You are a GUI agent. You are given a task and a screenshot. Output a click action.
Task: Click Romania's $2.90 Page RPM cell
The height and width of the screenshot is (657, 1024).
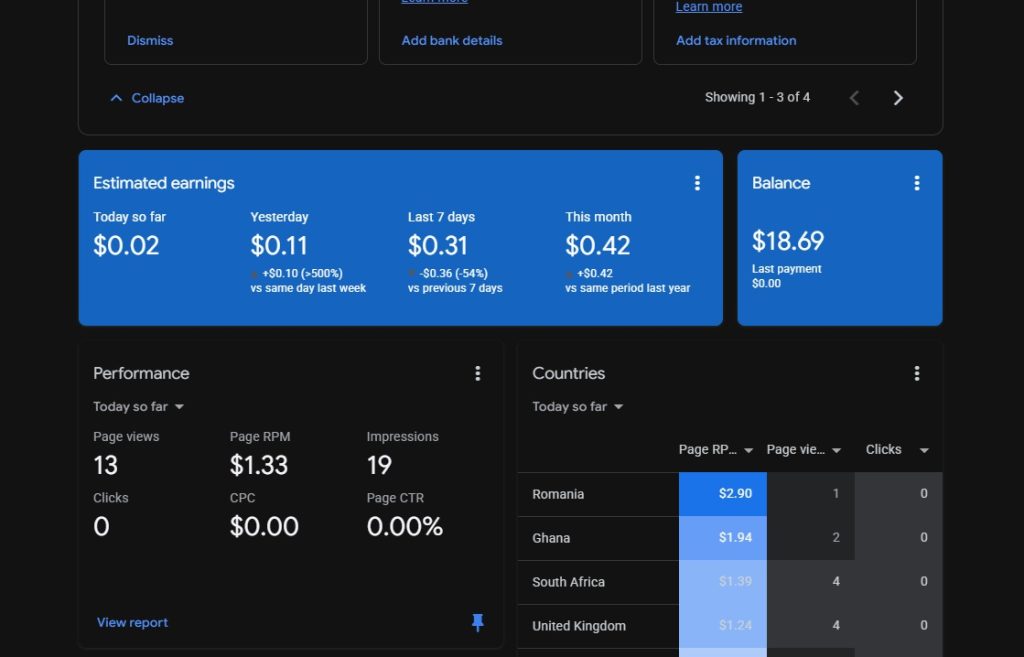pyautogui.click(x=722, y=494)
